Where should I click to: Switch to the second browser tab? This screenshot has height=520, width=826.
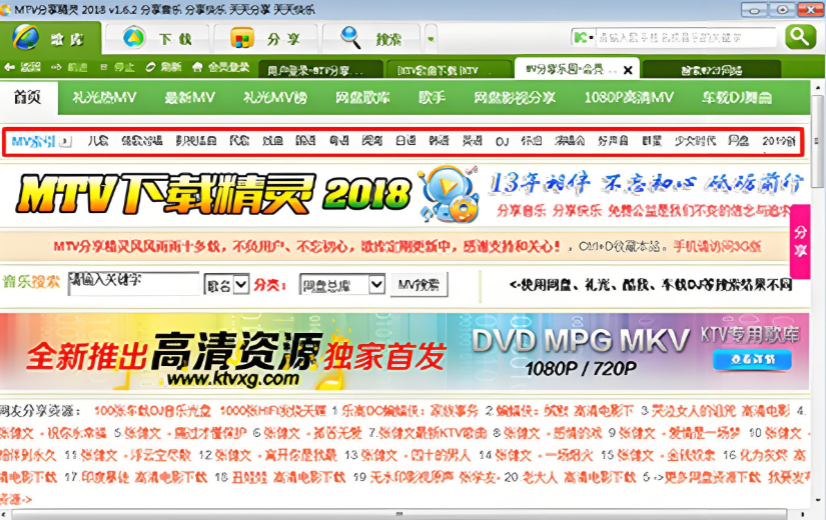(449, 70)
